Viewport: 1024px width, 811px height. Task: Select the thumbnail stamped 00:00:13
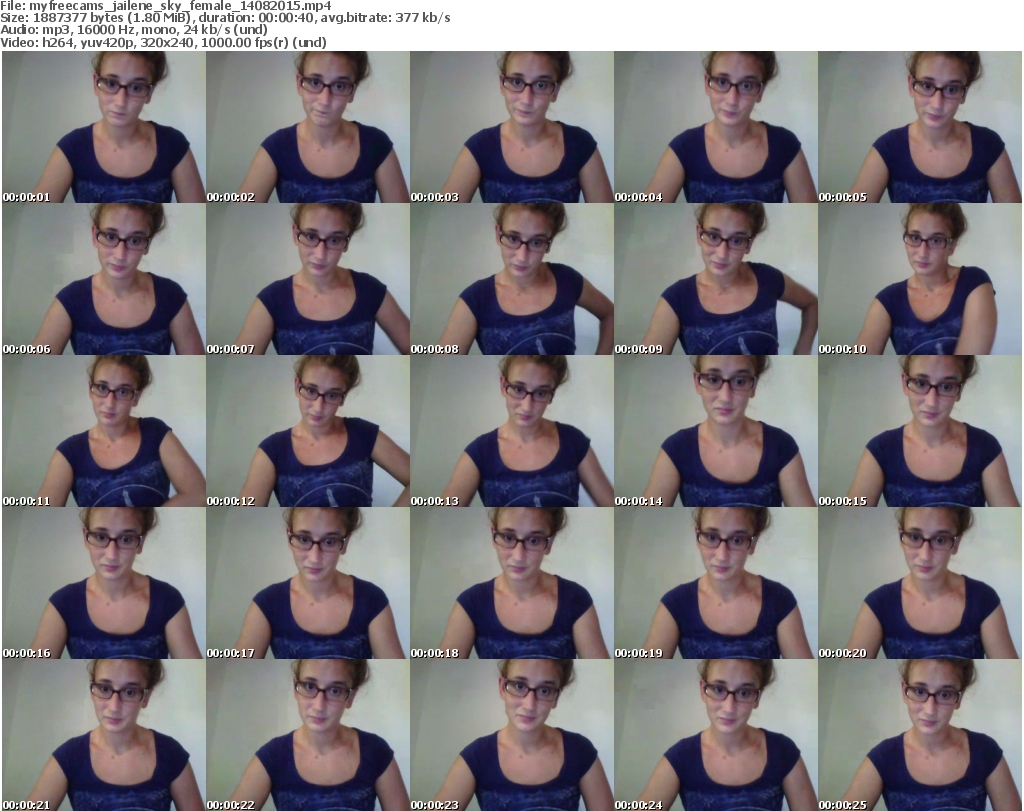pos(512,431)
